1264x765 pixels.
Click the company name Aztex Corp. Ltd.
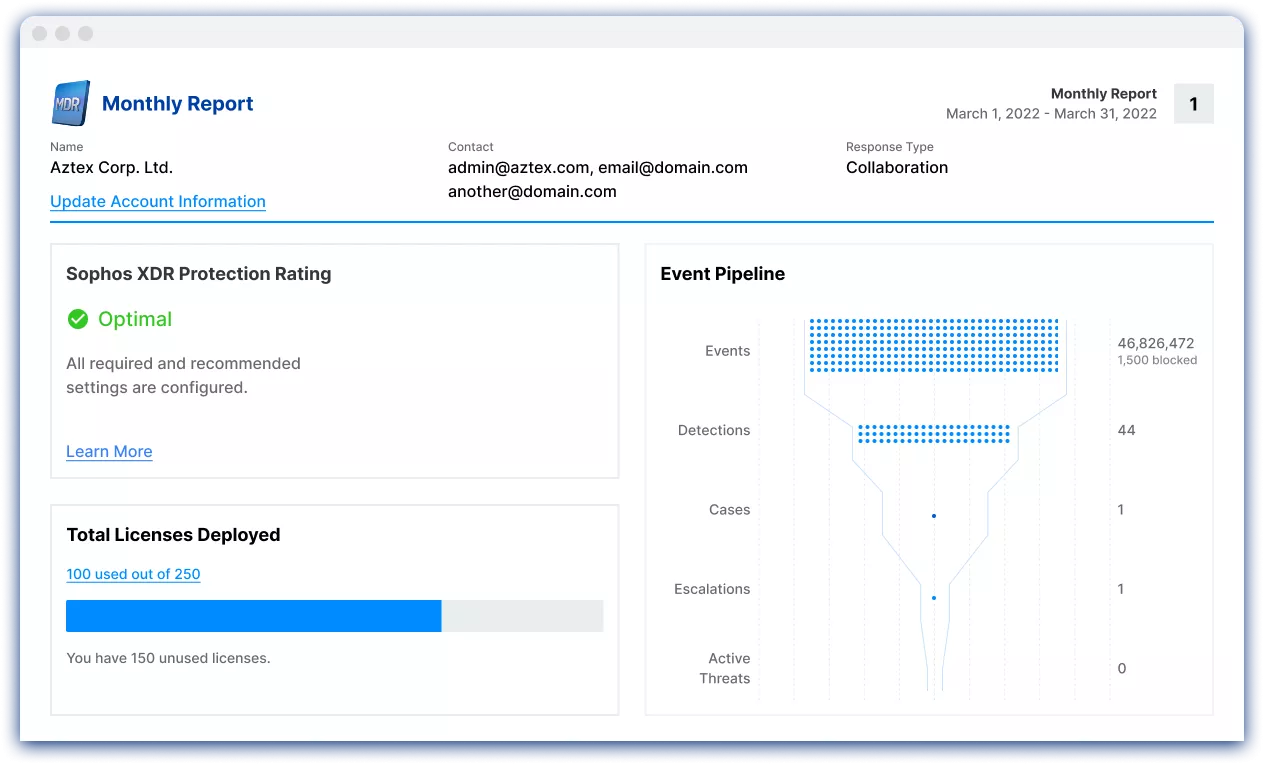pyautogui.click(x=111, y=167)
